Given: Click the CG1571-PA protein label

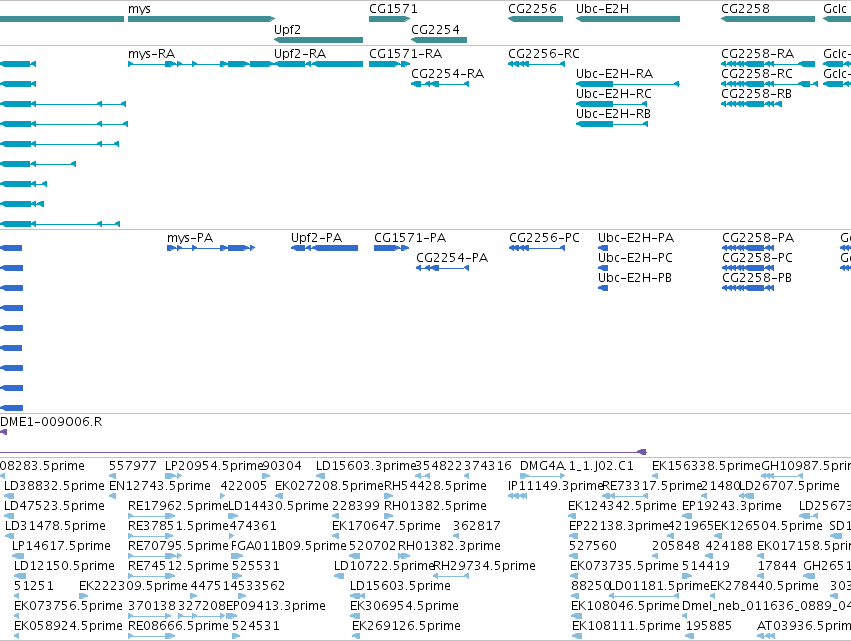Looking at the screenshot, I should click(x=410, y=238).
